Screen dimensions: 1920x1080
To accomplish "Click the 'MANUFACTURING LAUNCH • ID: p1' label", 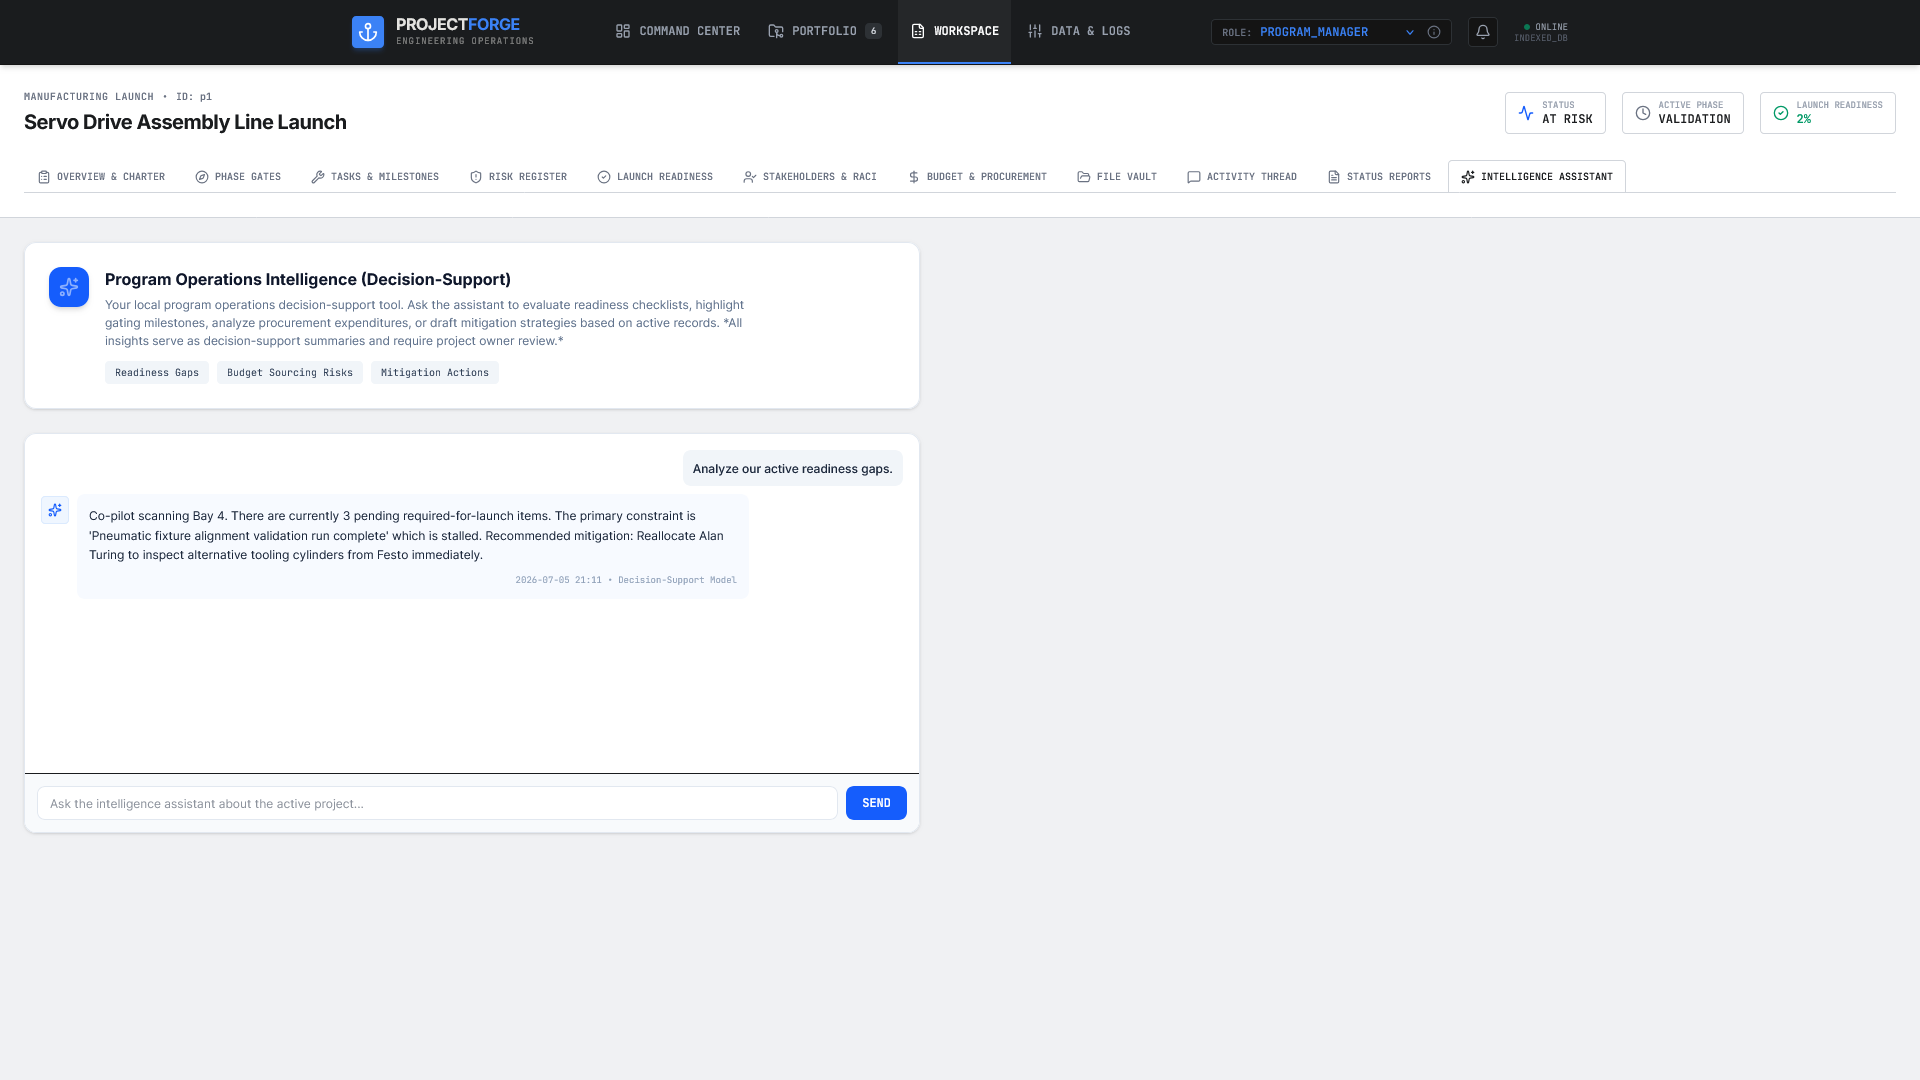I will (x=118, y=97).
